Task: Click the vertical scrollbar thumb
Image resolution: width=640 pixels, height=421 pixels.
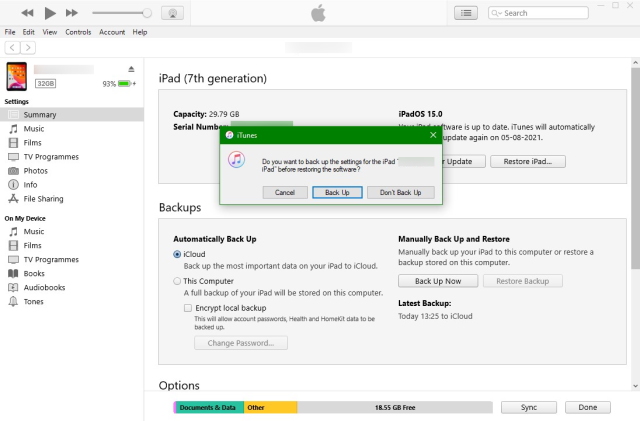Action: [635, 168]
